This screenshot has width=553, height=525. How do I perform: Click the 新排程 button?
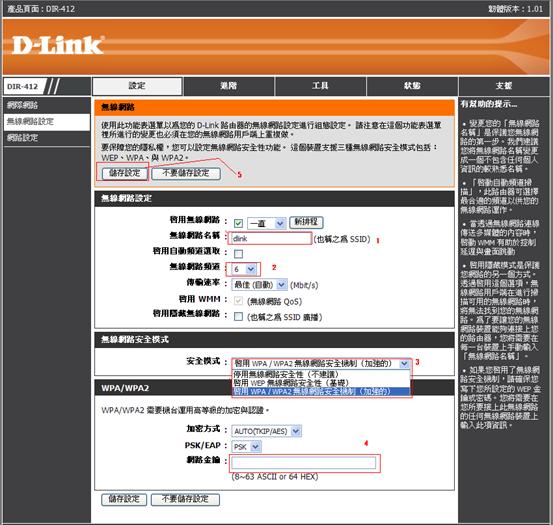pyautogui.click(x=306, y=222)
